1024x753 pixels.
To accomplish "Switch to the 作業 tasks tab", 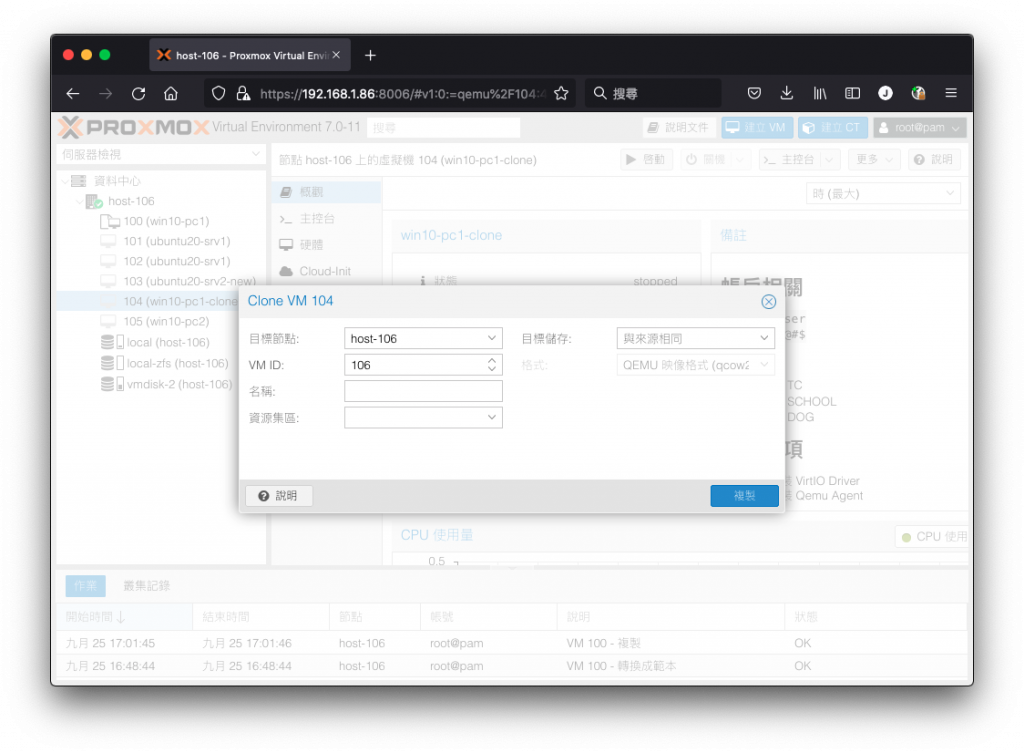I will coord(85,586).
